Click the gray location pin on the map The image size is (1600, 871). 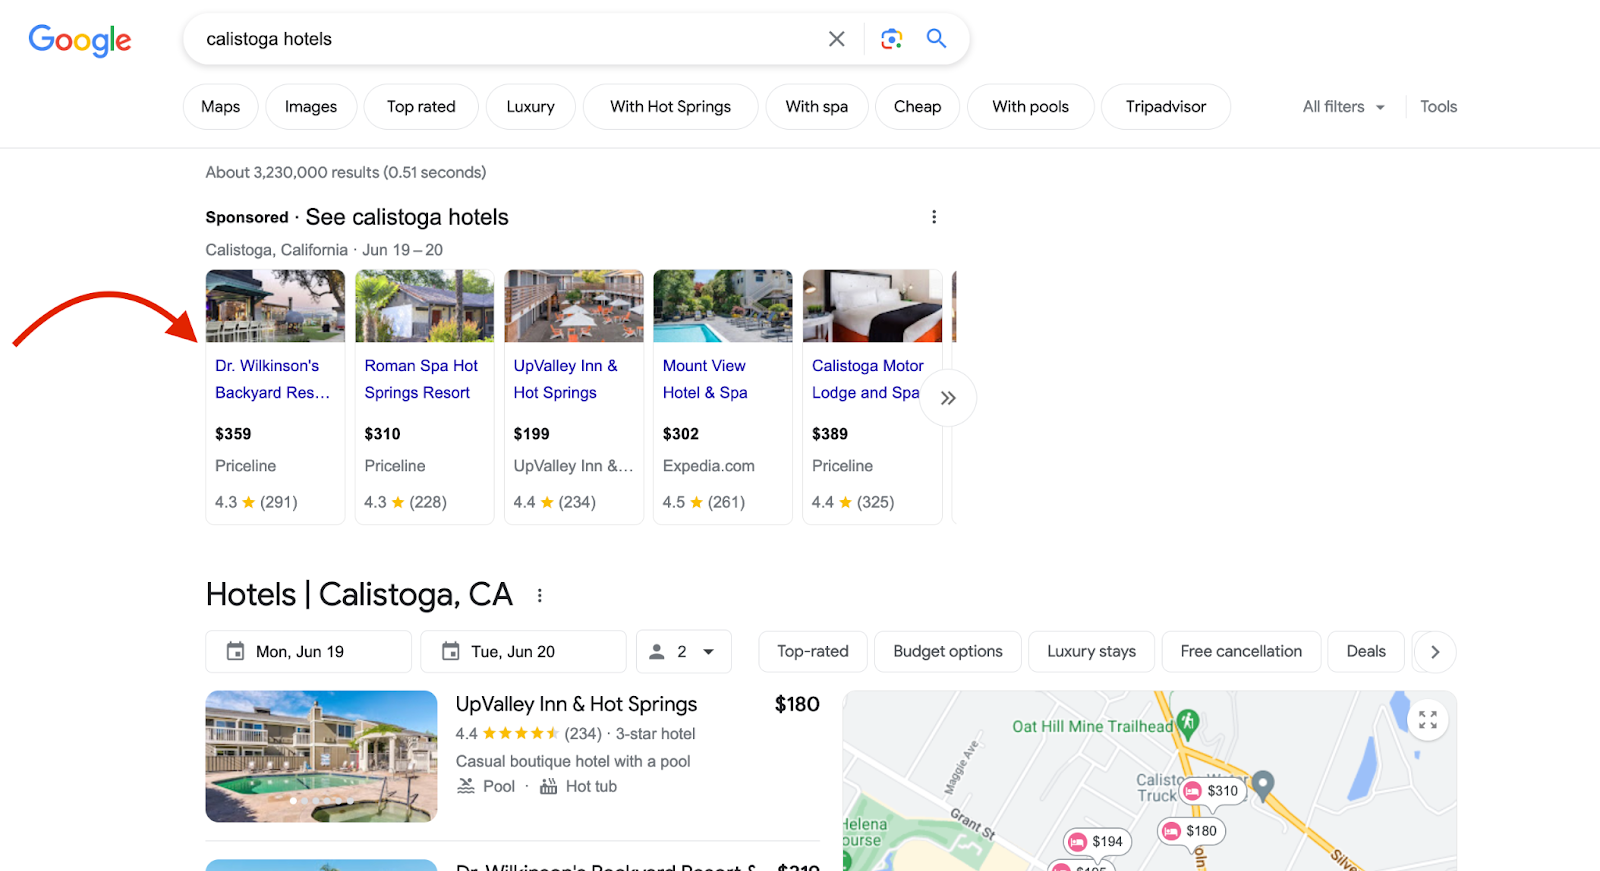pyautogui.click(x=1263, y=785)
